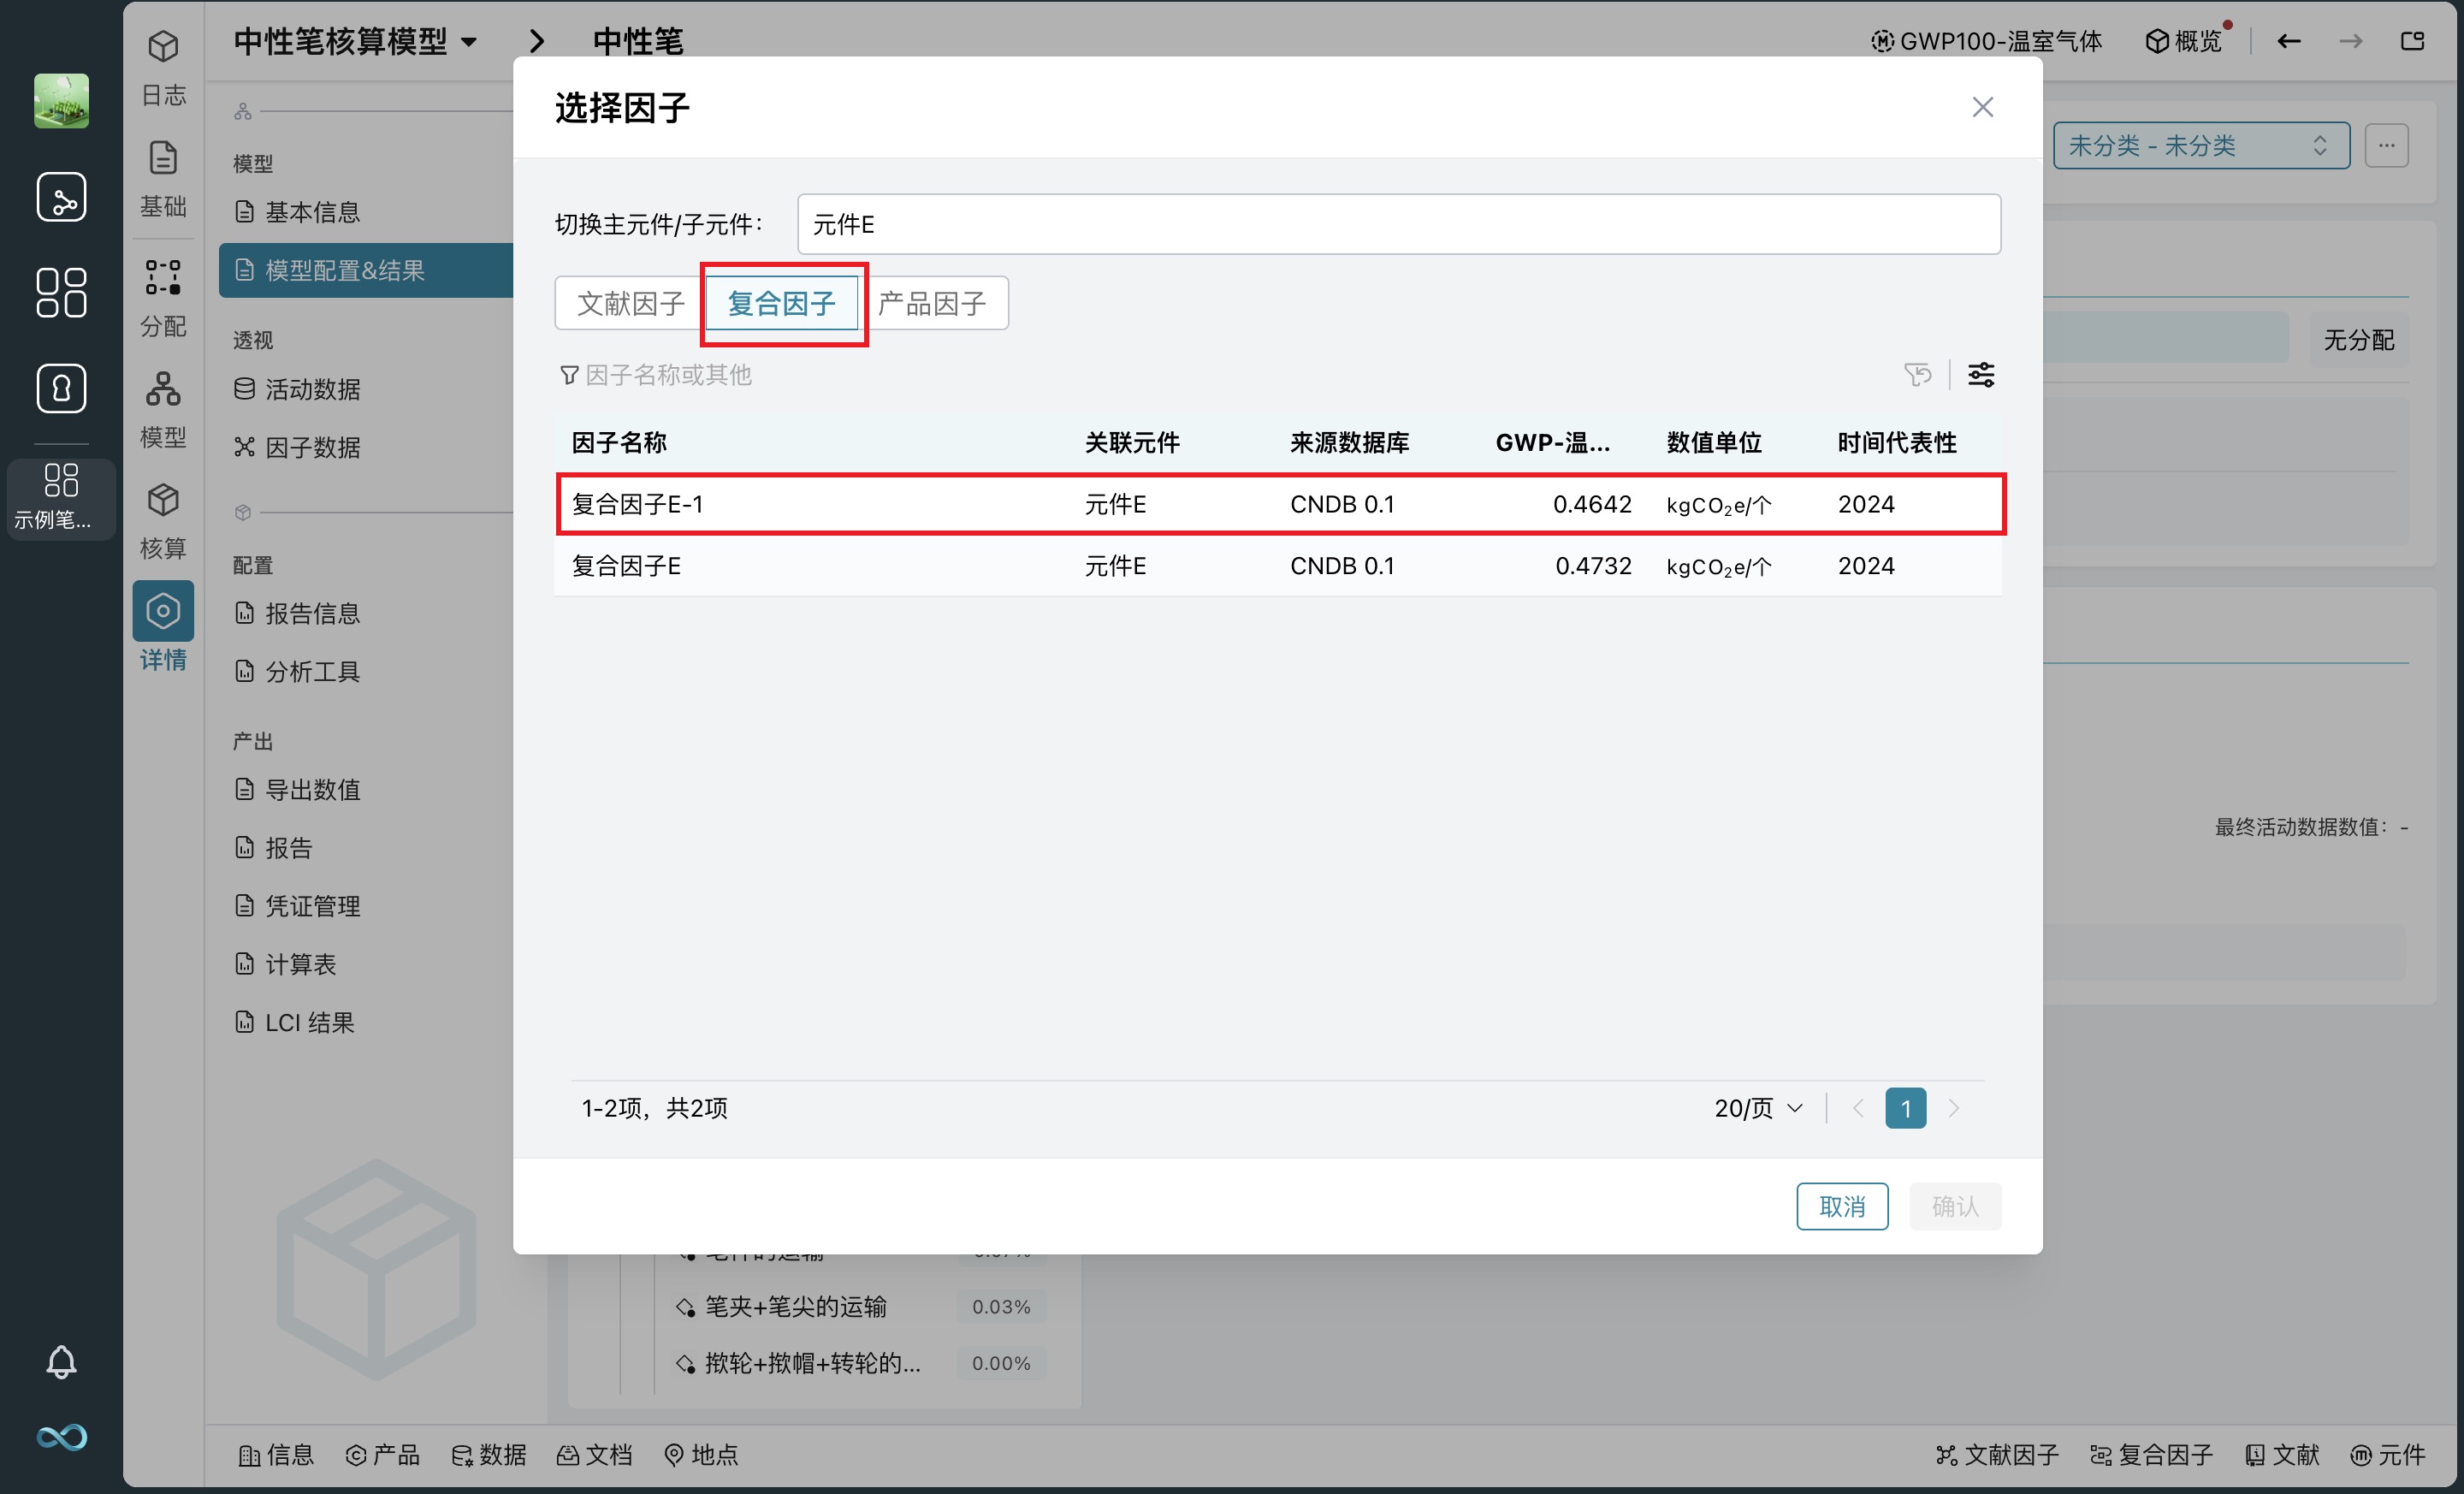The width and height of the screenshot is (2464, 1494).
Task: Open 因子数据 in the sidebar
Action: (x=312, y=447)
